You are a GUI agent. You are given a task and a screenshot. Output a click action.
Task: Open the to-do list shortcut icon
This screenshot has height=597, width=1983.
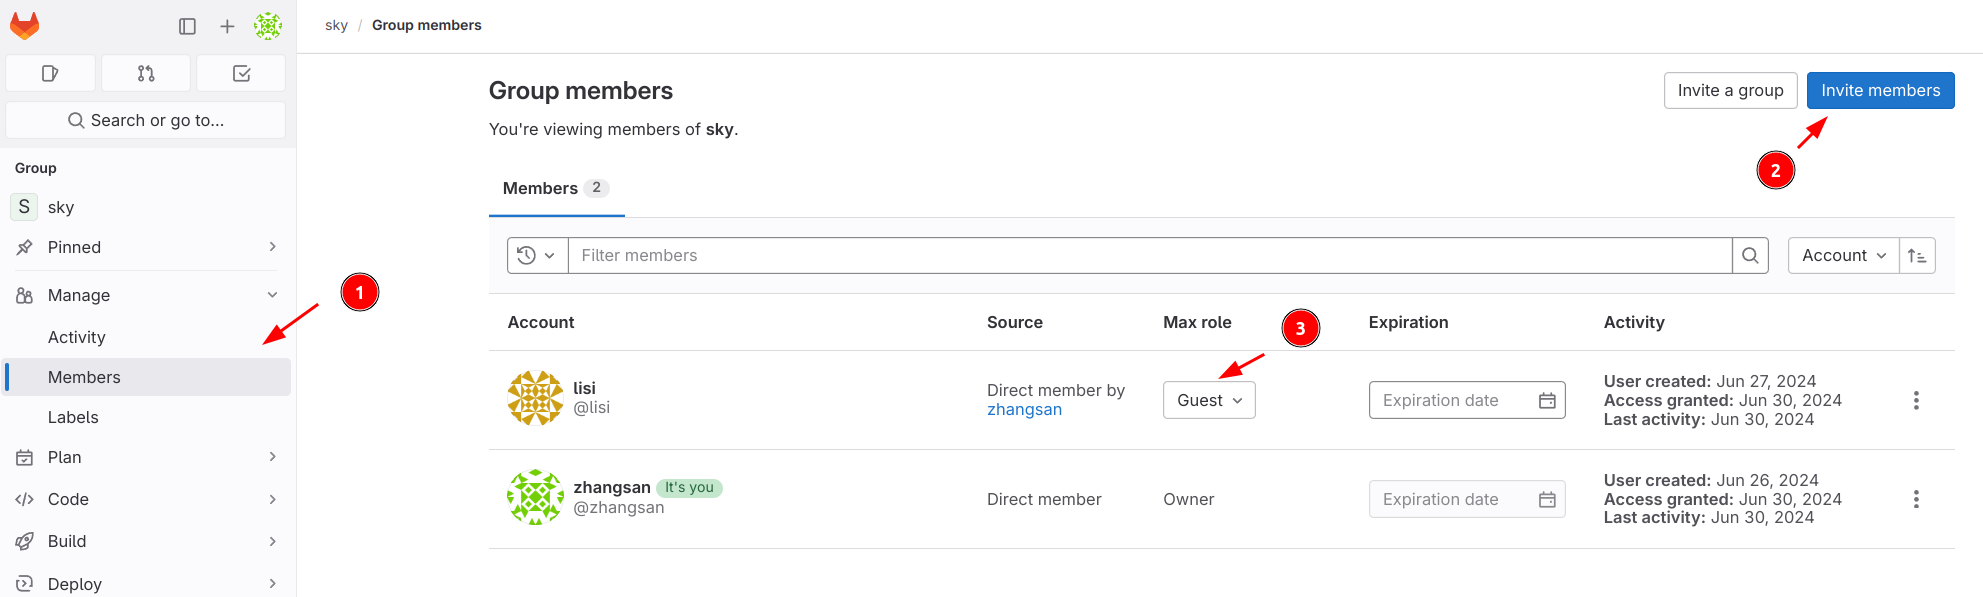[x=241, y=73]
